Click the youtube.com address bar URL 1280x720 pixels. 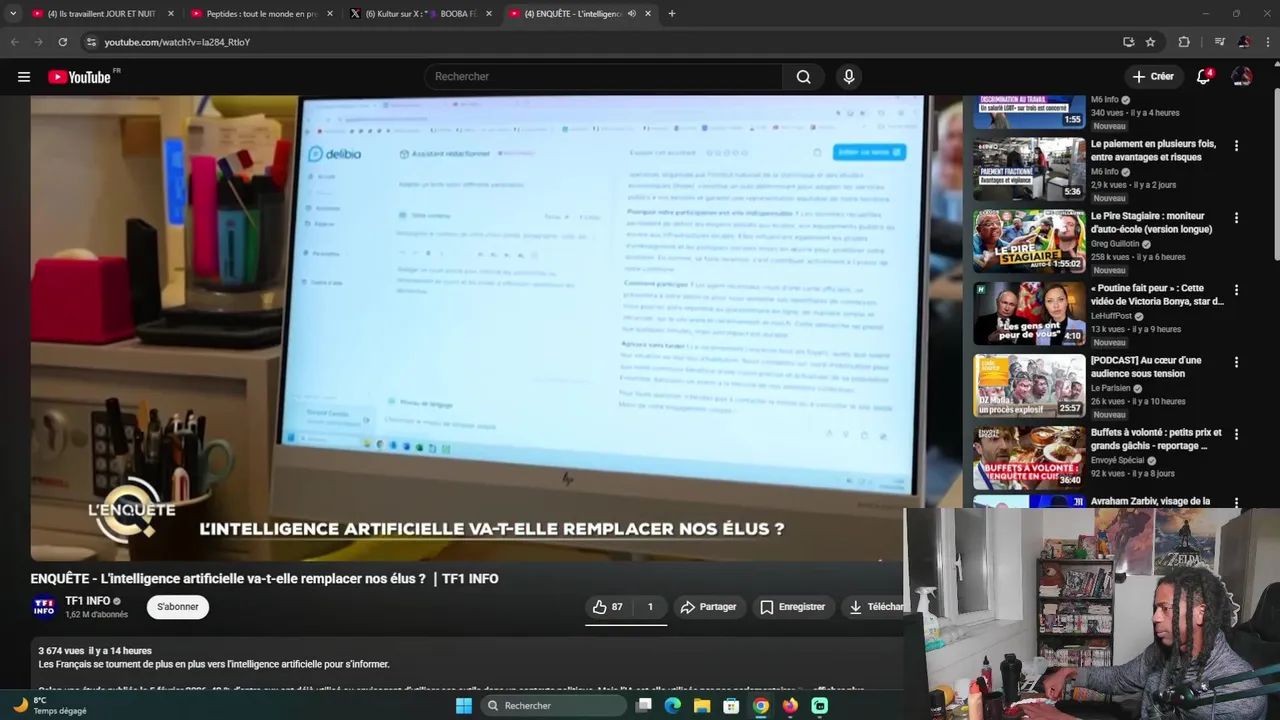pos(177,42)
